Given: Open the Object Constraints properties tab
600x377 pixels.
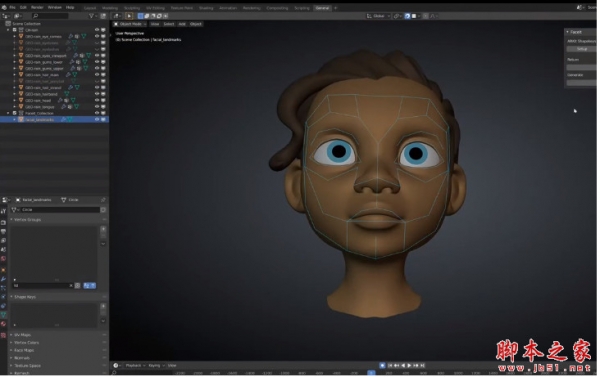Looking at the screenshot, I should (3, 306).
